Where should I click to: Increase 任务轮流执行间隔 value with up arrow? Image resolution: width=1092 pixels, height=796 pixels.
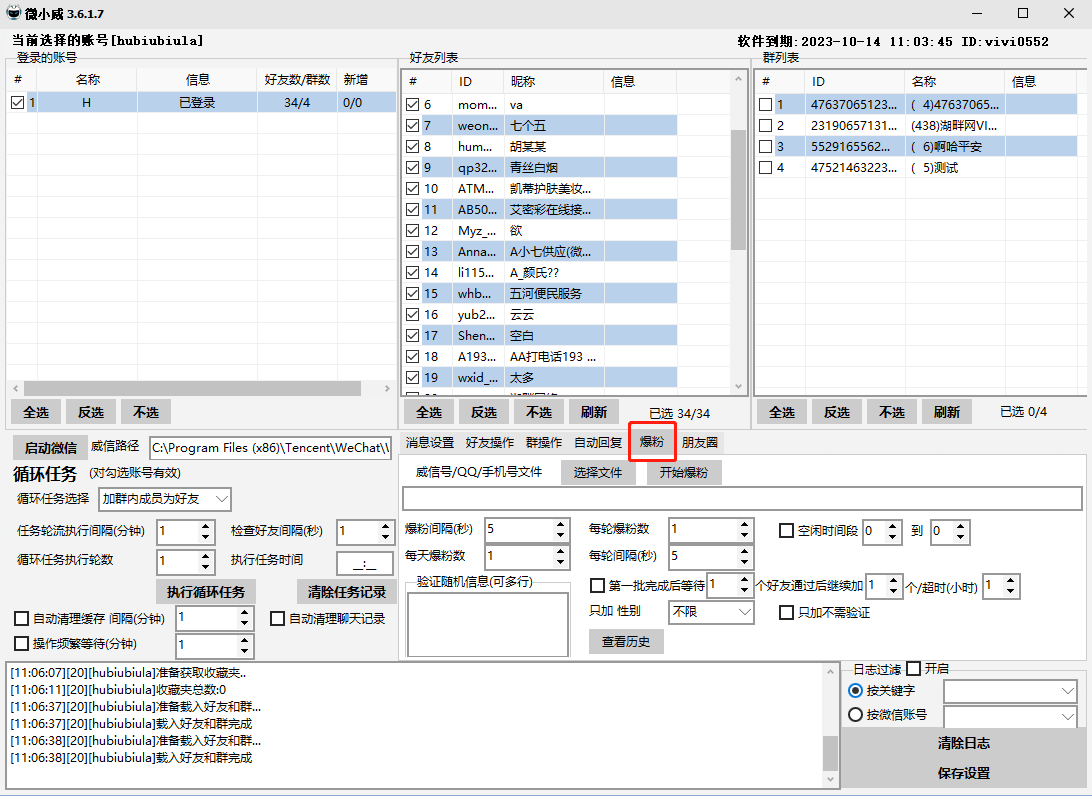pos(206,526)
